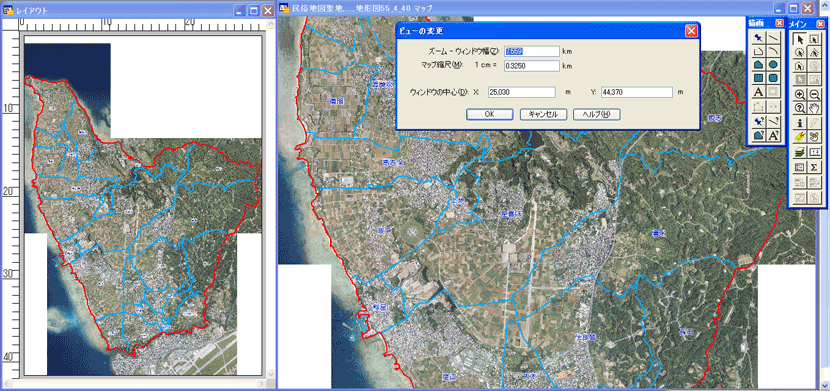Open Layer Control stacked layers icon

(800, 153)
